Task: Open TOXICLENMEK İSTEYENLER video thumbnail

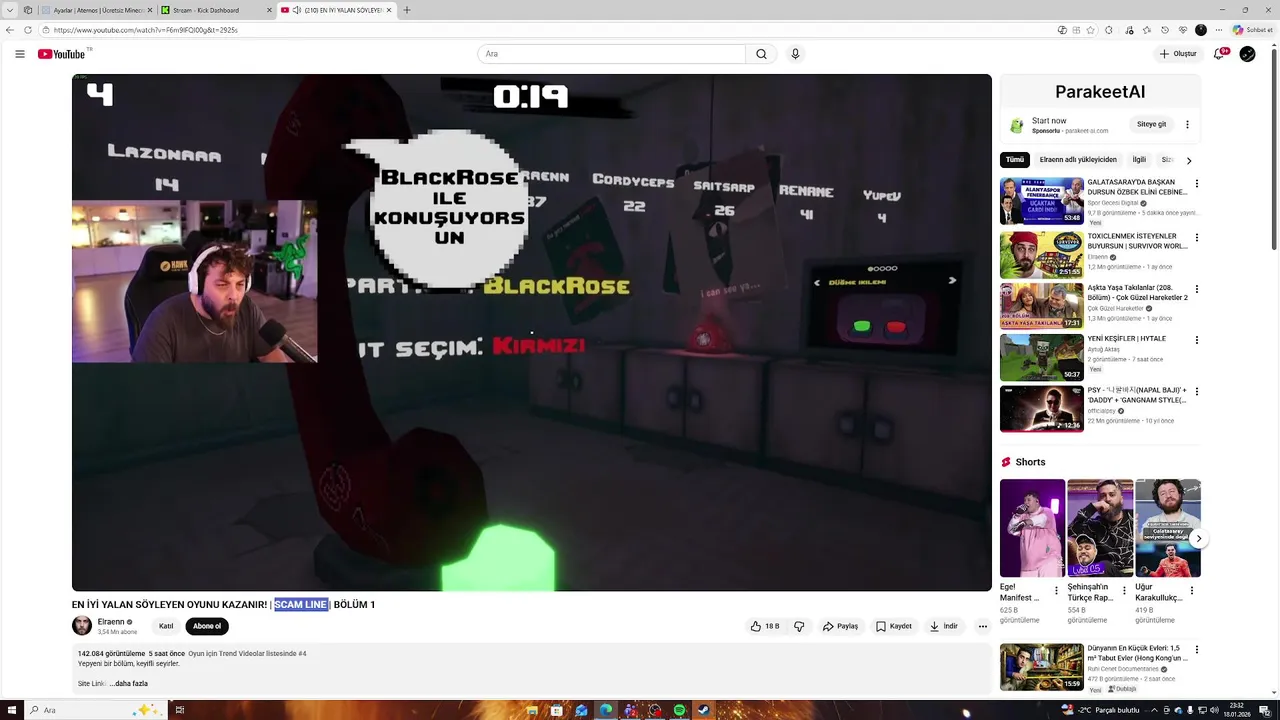Action: tap(1041, 255)
